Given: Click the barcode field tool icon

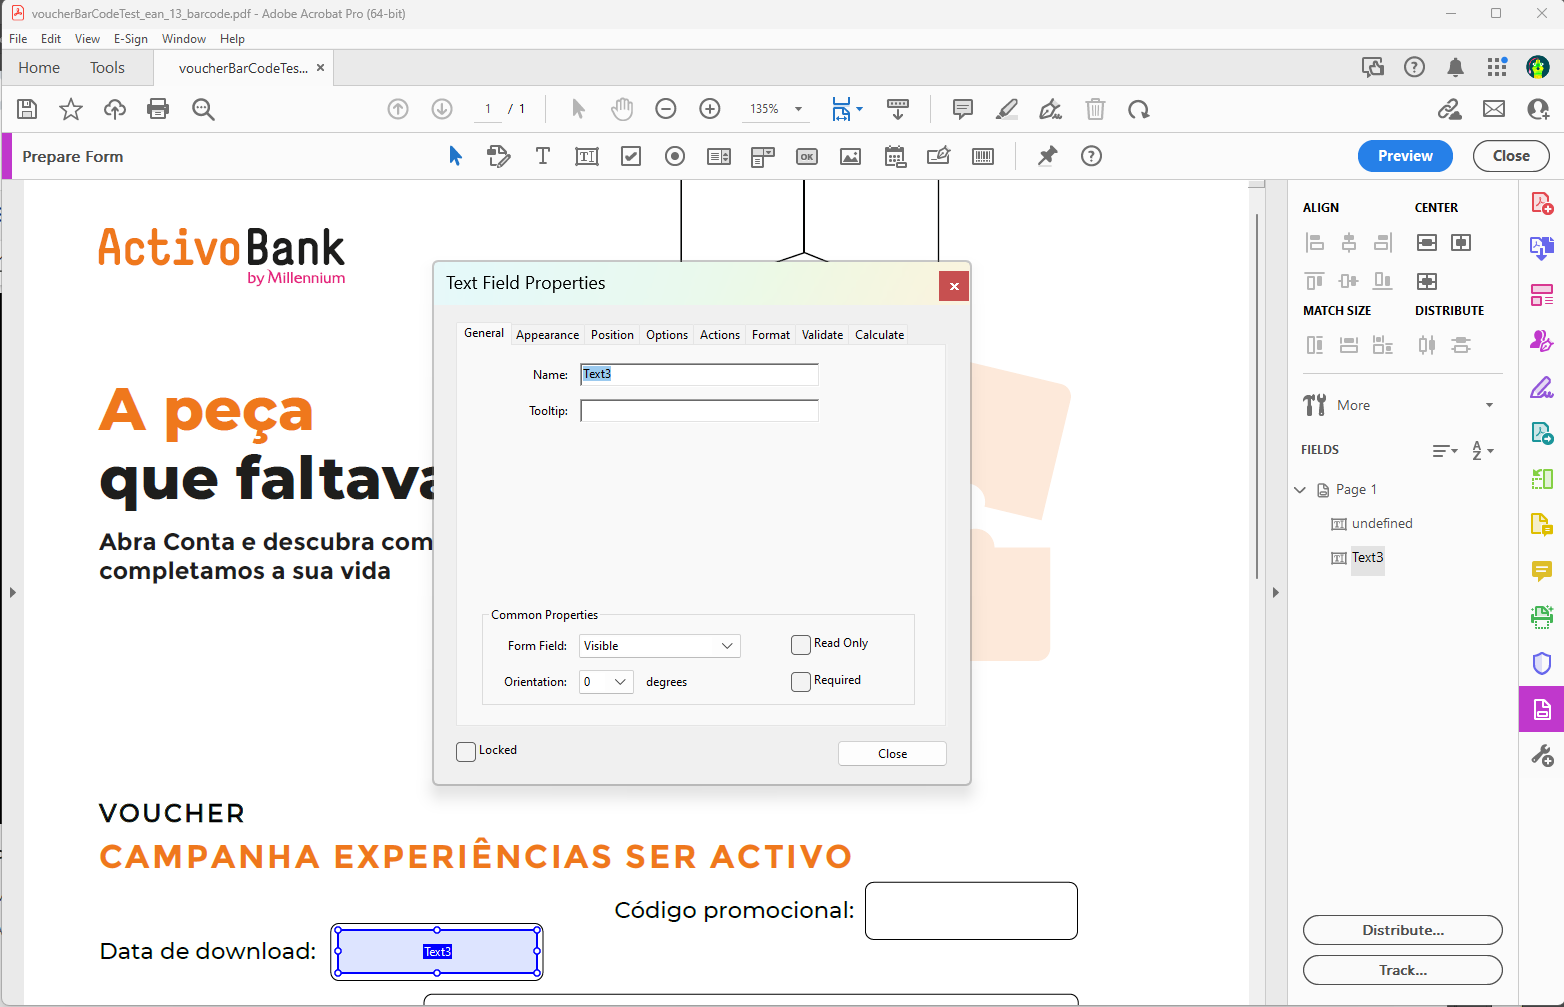Looking at the screenshot, I should coord(983,156).
